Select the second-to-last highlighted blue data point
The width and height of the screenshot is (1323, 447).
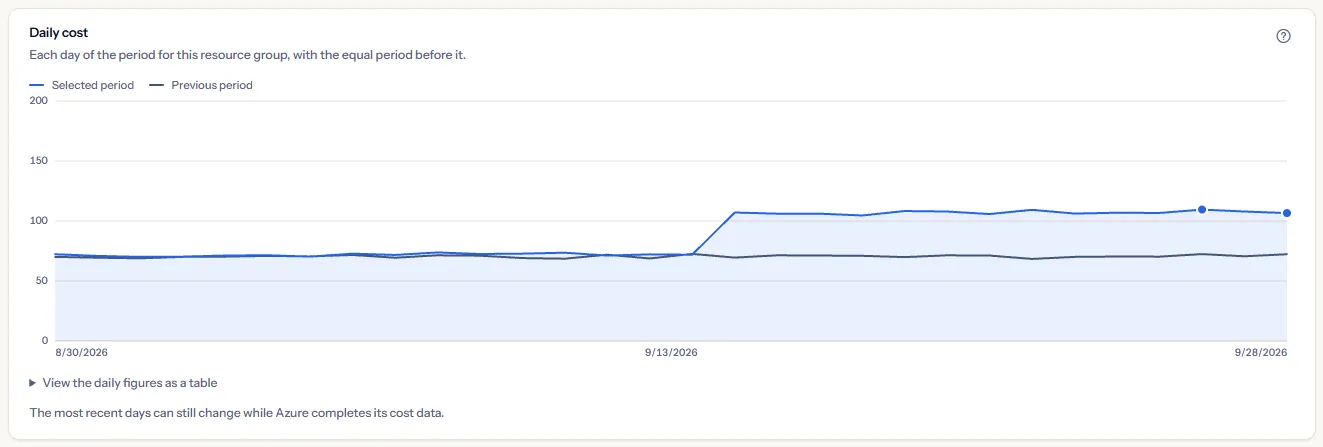point(1202,209)
